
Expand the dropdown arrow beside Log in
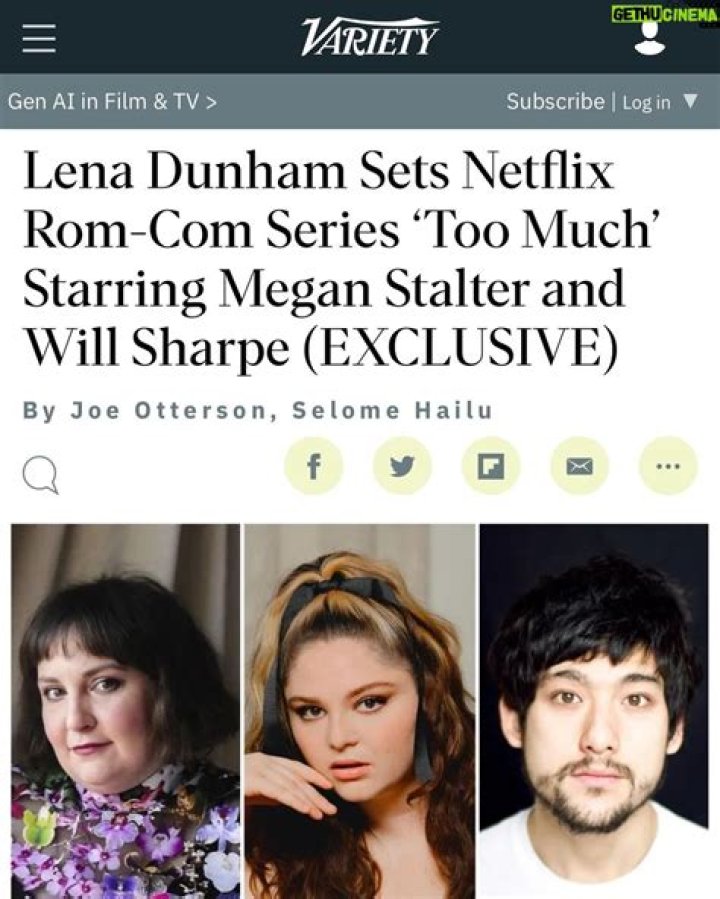pyautogui.click(x=691, y=101)
